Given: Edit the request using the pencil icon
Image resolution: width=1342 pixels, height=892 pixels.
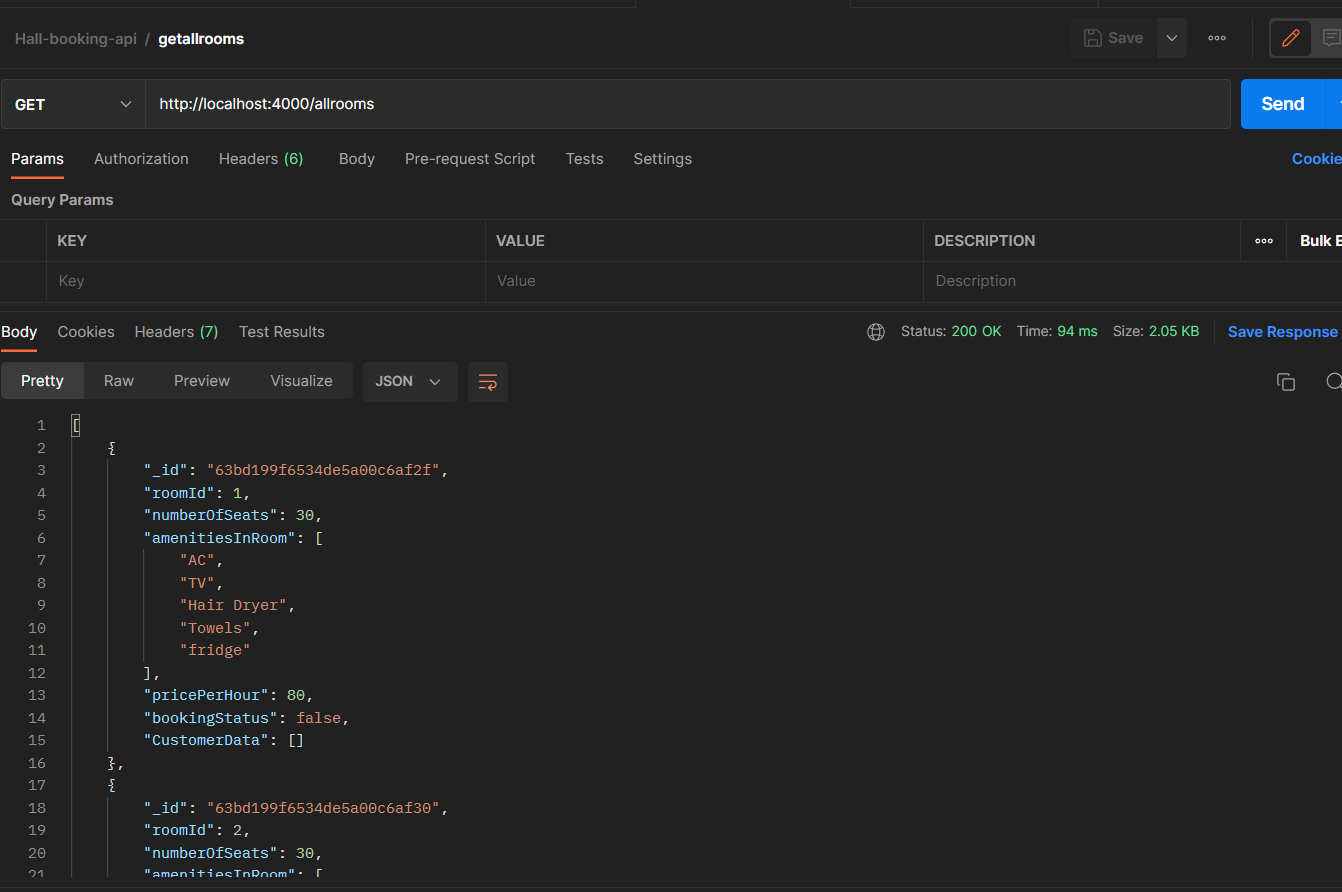Looking at the screenshot, I should [1290, 38].
